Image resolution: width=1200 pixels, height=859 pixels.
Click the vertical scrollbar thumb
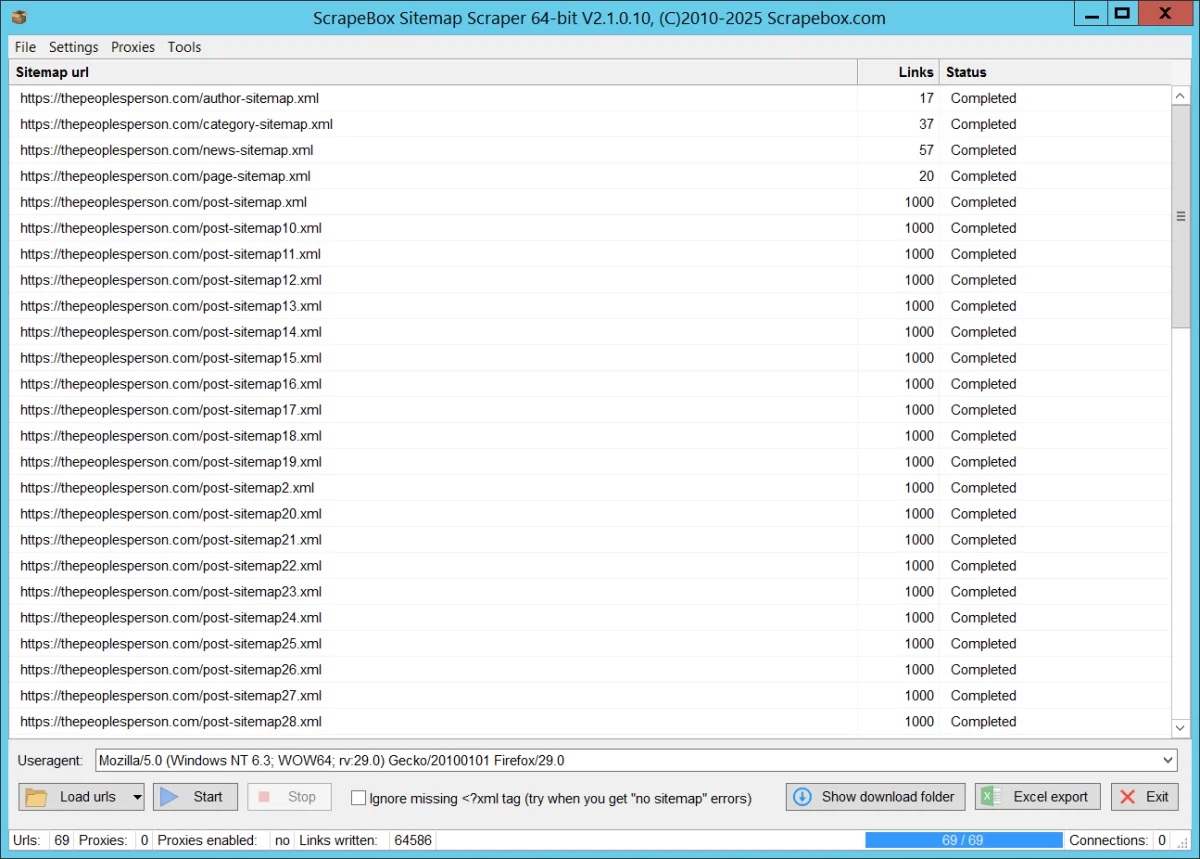tap(1180, 216)
